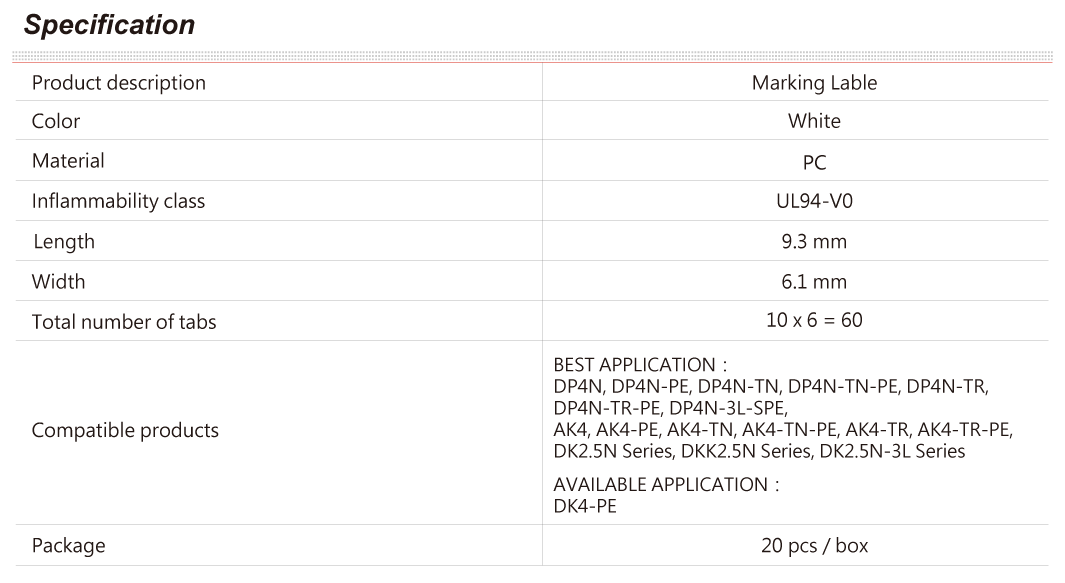This screenshot has height=583, width=1065.
Task: Click the "PC" material value
Action: [814, 162]
